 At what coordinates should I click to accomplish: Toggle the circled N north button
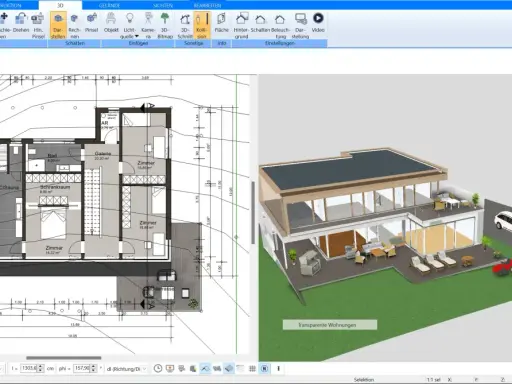coord(264,368)
